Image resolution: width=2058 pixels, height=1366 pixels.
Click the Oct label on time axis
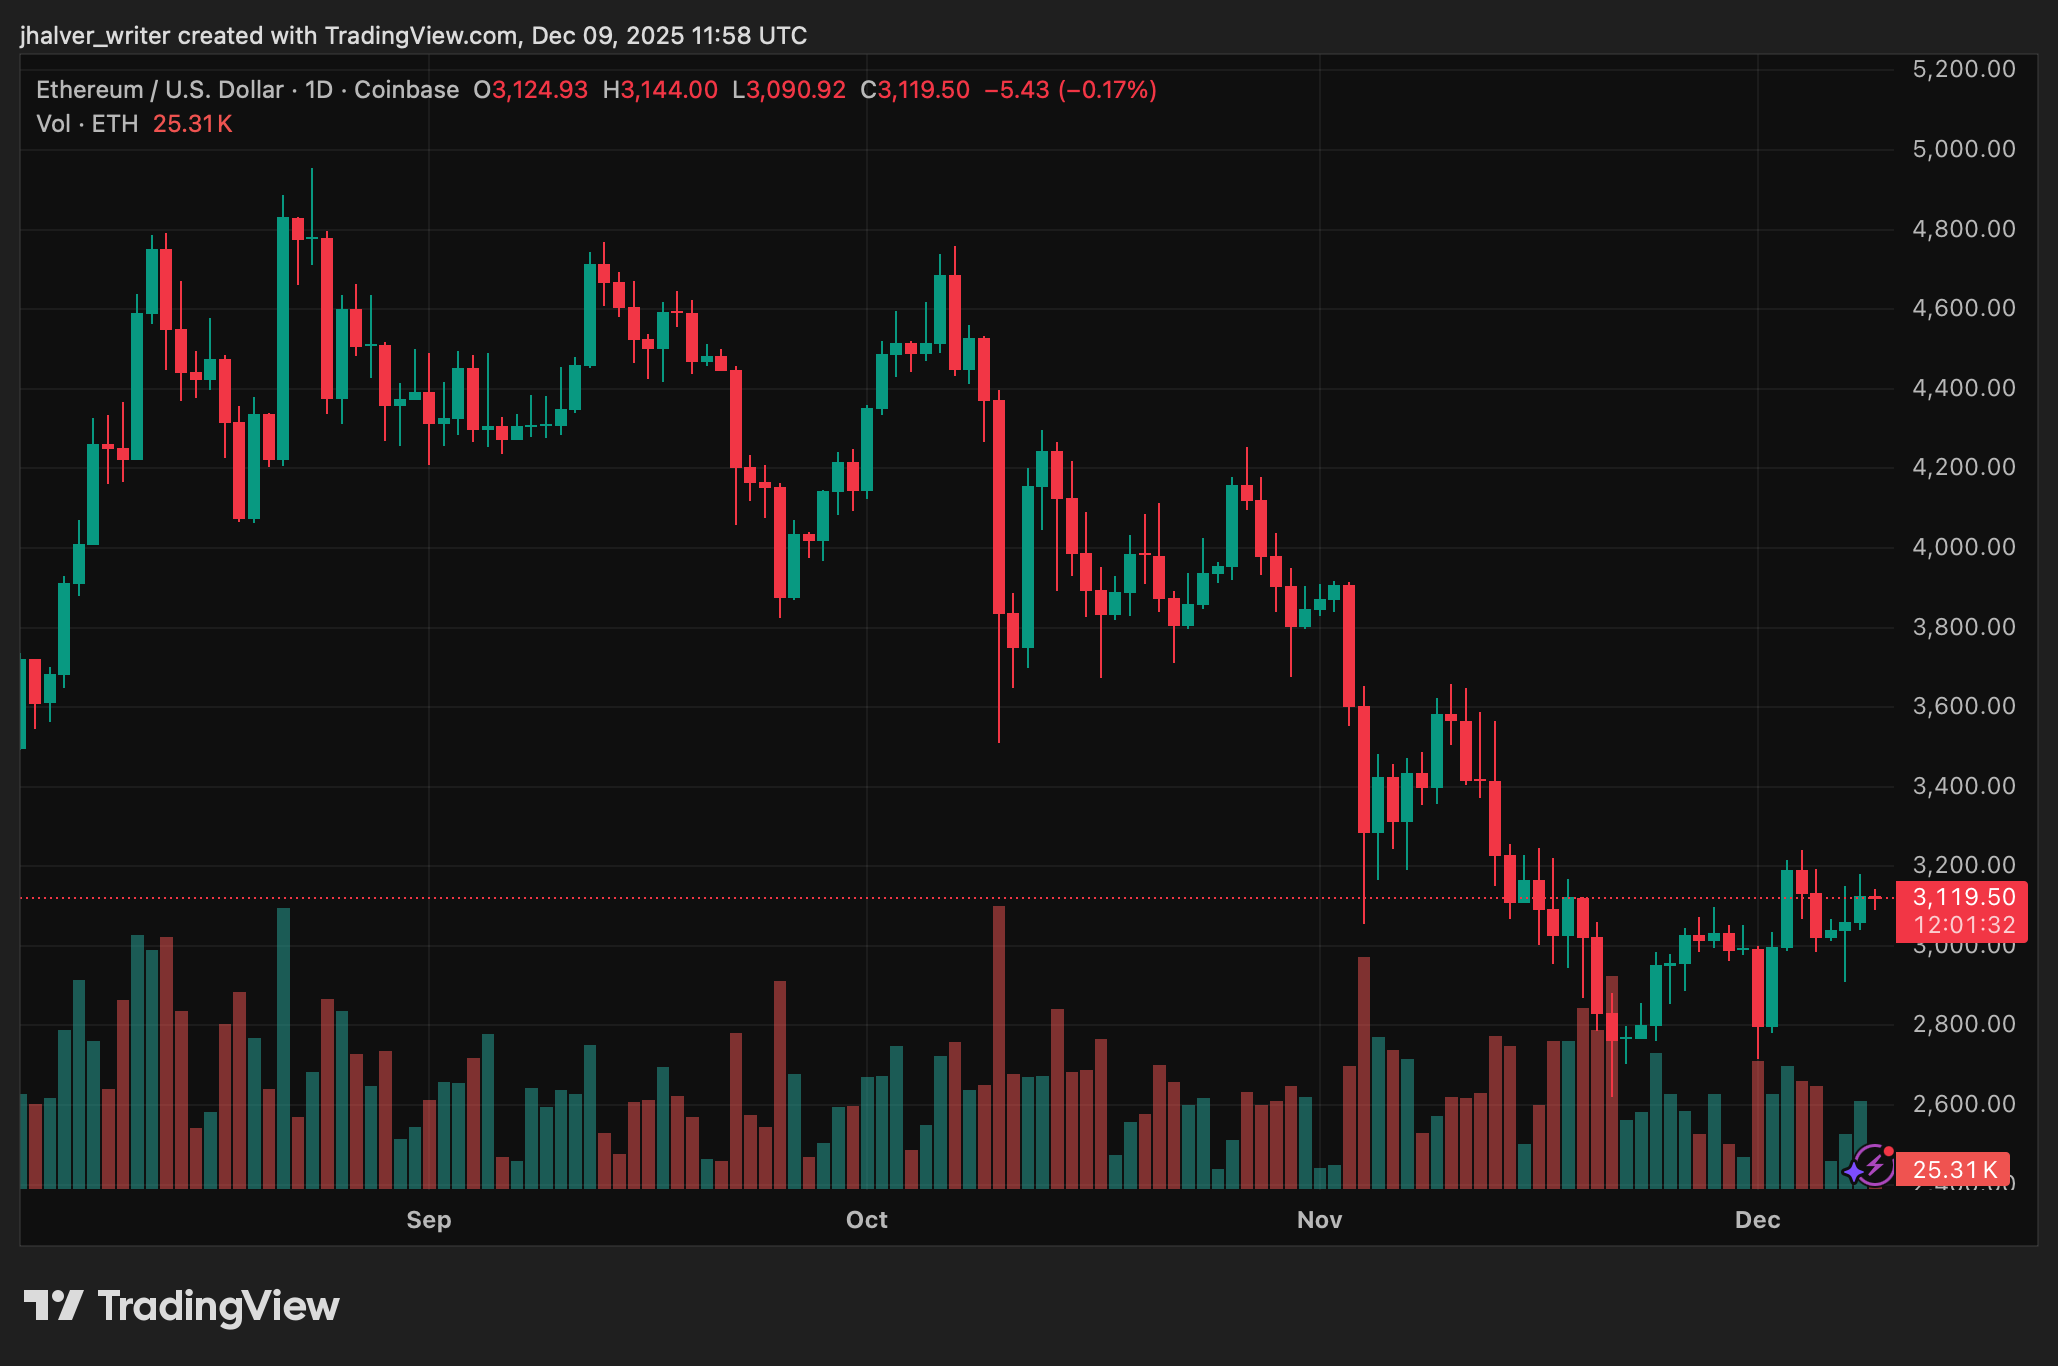click(866, 1220)
